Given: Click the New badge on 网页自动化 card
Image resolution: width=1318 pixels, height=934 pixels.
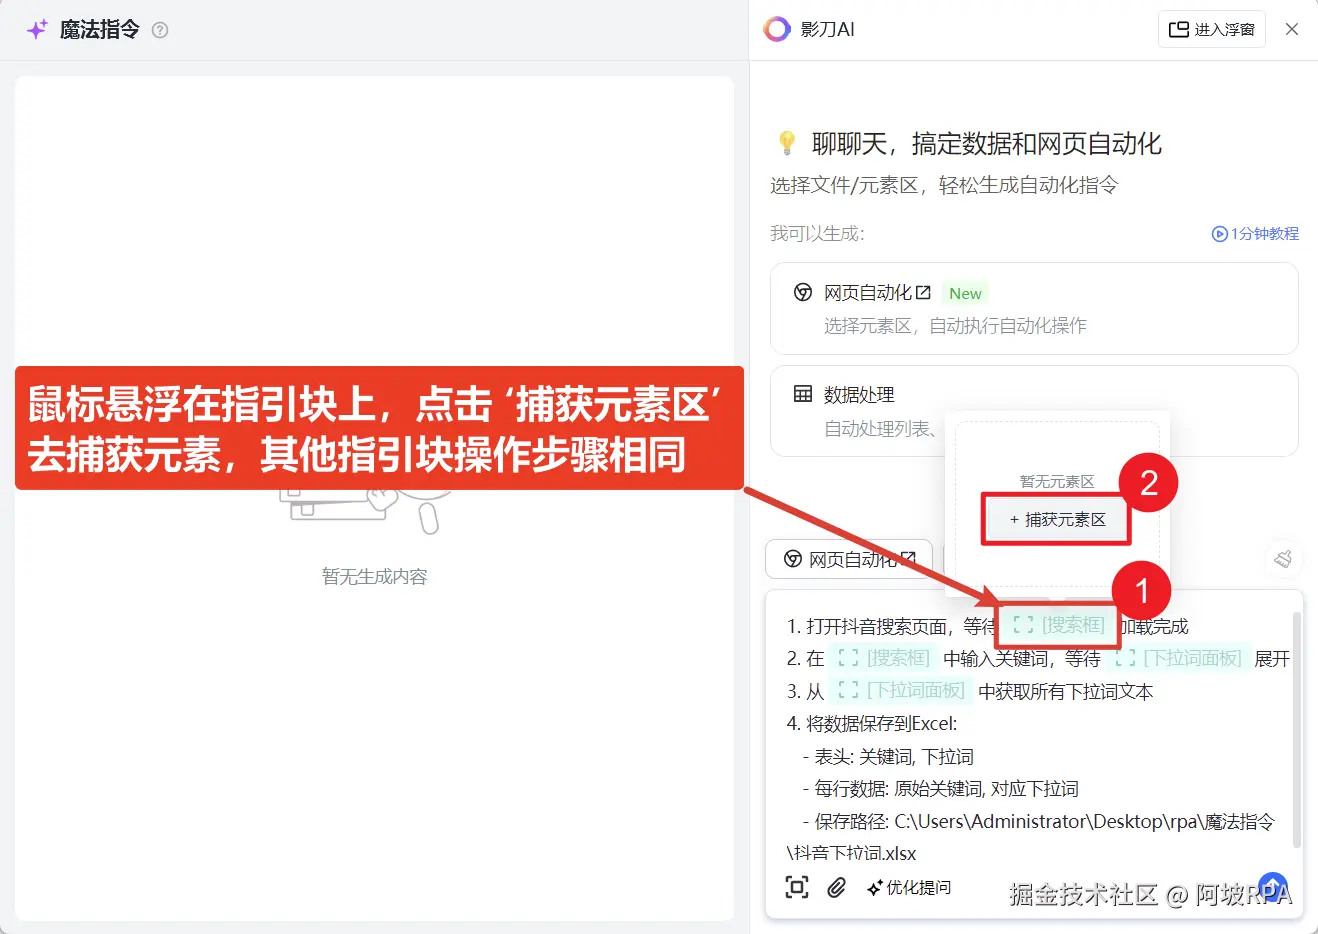Looking at the screenshot, I should tap(965, 293).
